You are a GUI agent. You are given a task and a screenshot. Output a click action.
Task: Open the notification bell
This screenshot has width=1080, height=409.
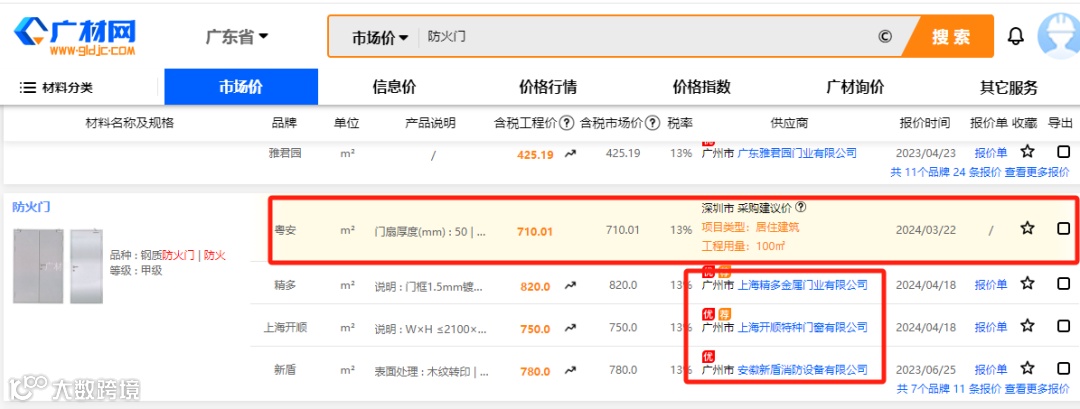point(1016,36)
